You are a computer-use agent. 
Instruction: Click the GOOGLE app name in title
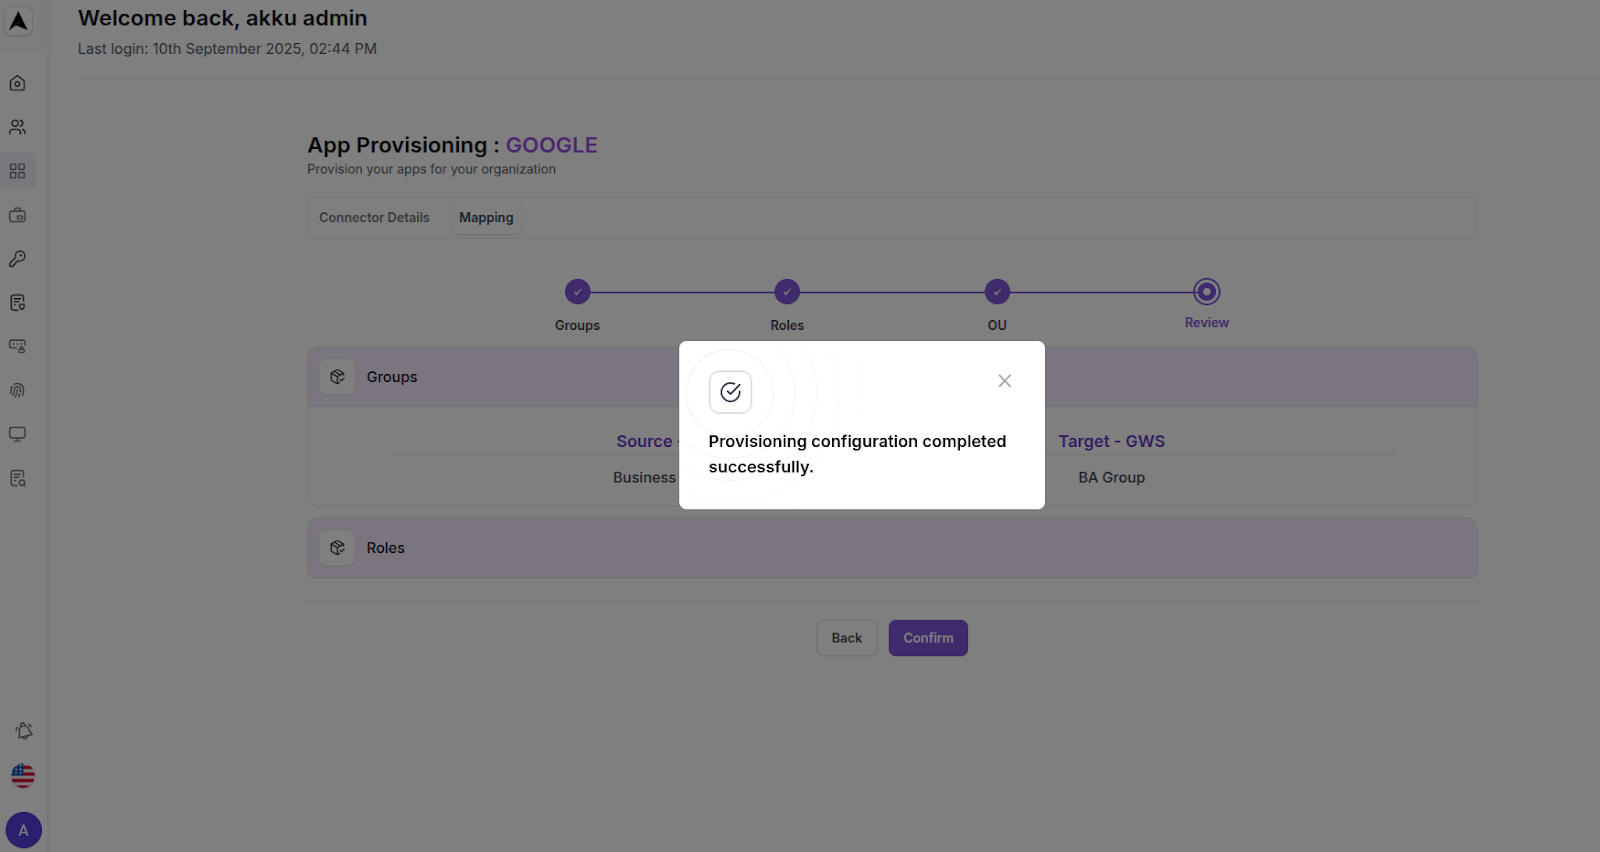click(552, 145)
